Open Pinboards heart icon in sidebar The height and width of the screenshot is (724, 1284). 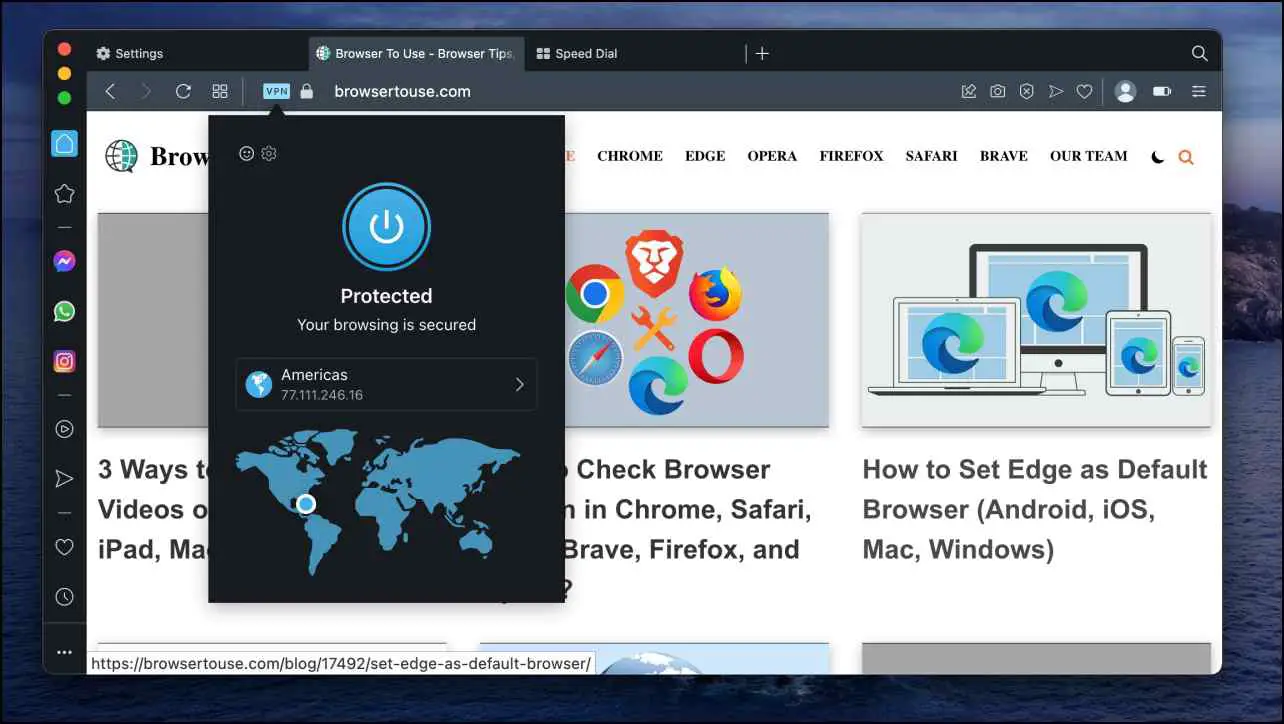pyautogui.click(x=64, y=547)
